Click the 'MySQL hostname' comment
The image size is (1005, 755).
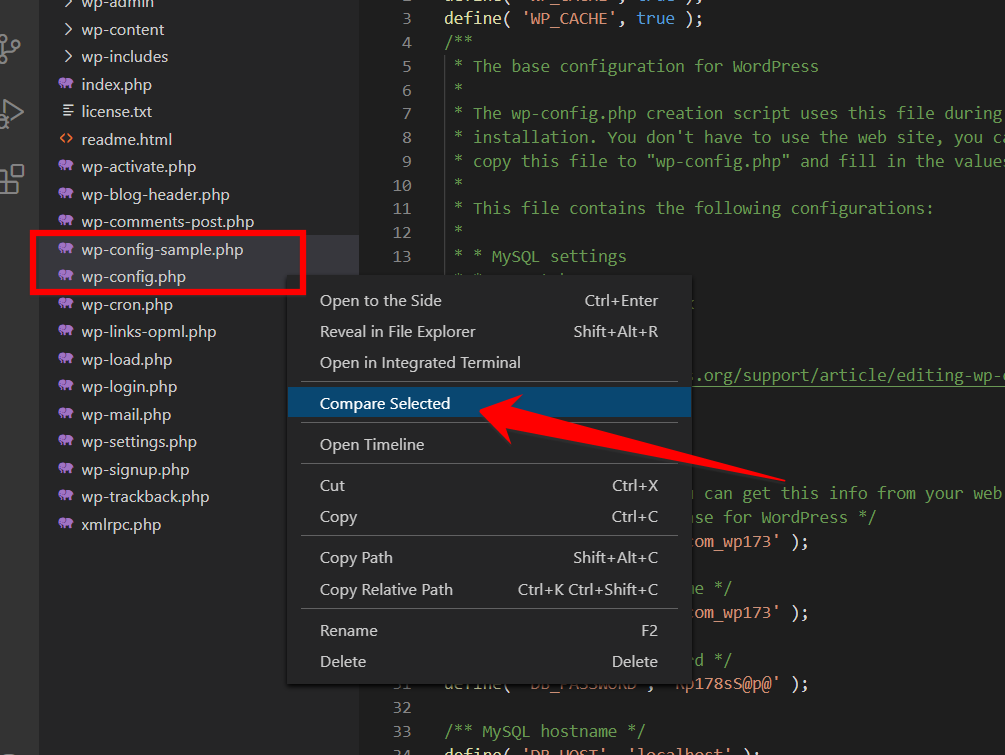(545, 731)
